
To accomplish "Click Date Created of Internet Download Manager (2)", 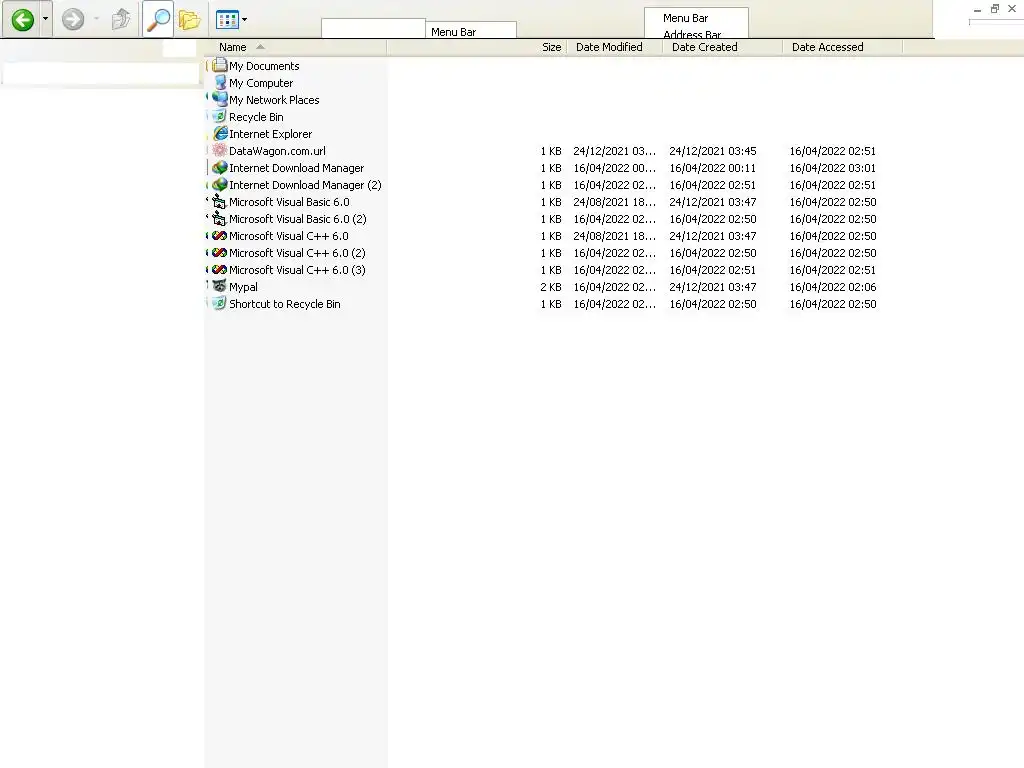I will (x=712, y=185).
